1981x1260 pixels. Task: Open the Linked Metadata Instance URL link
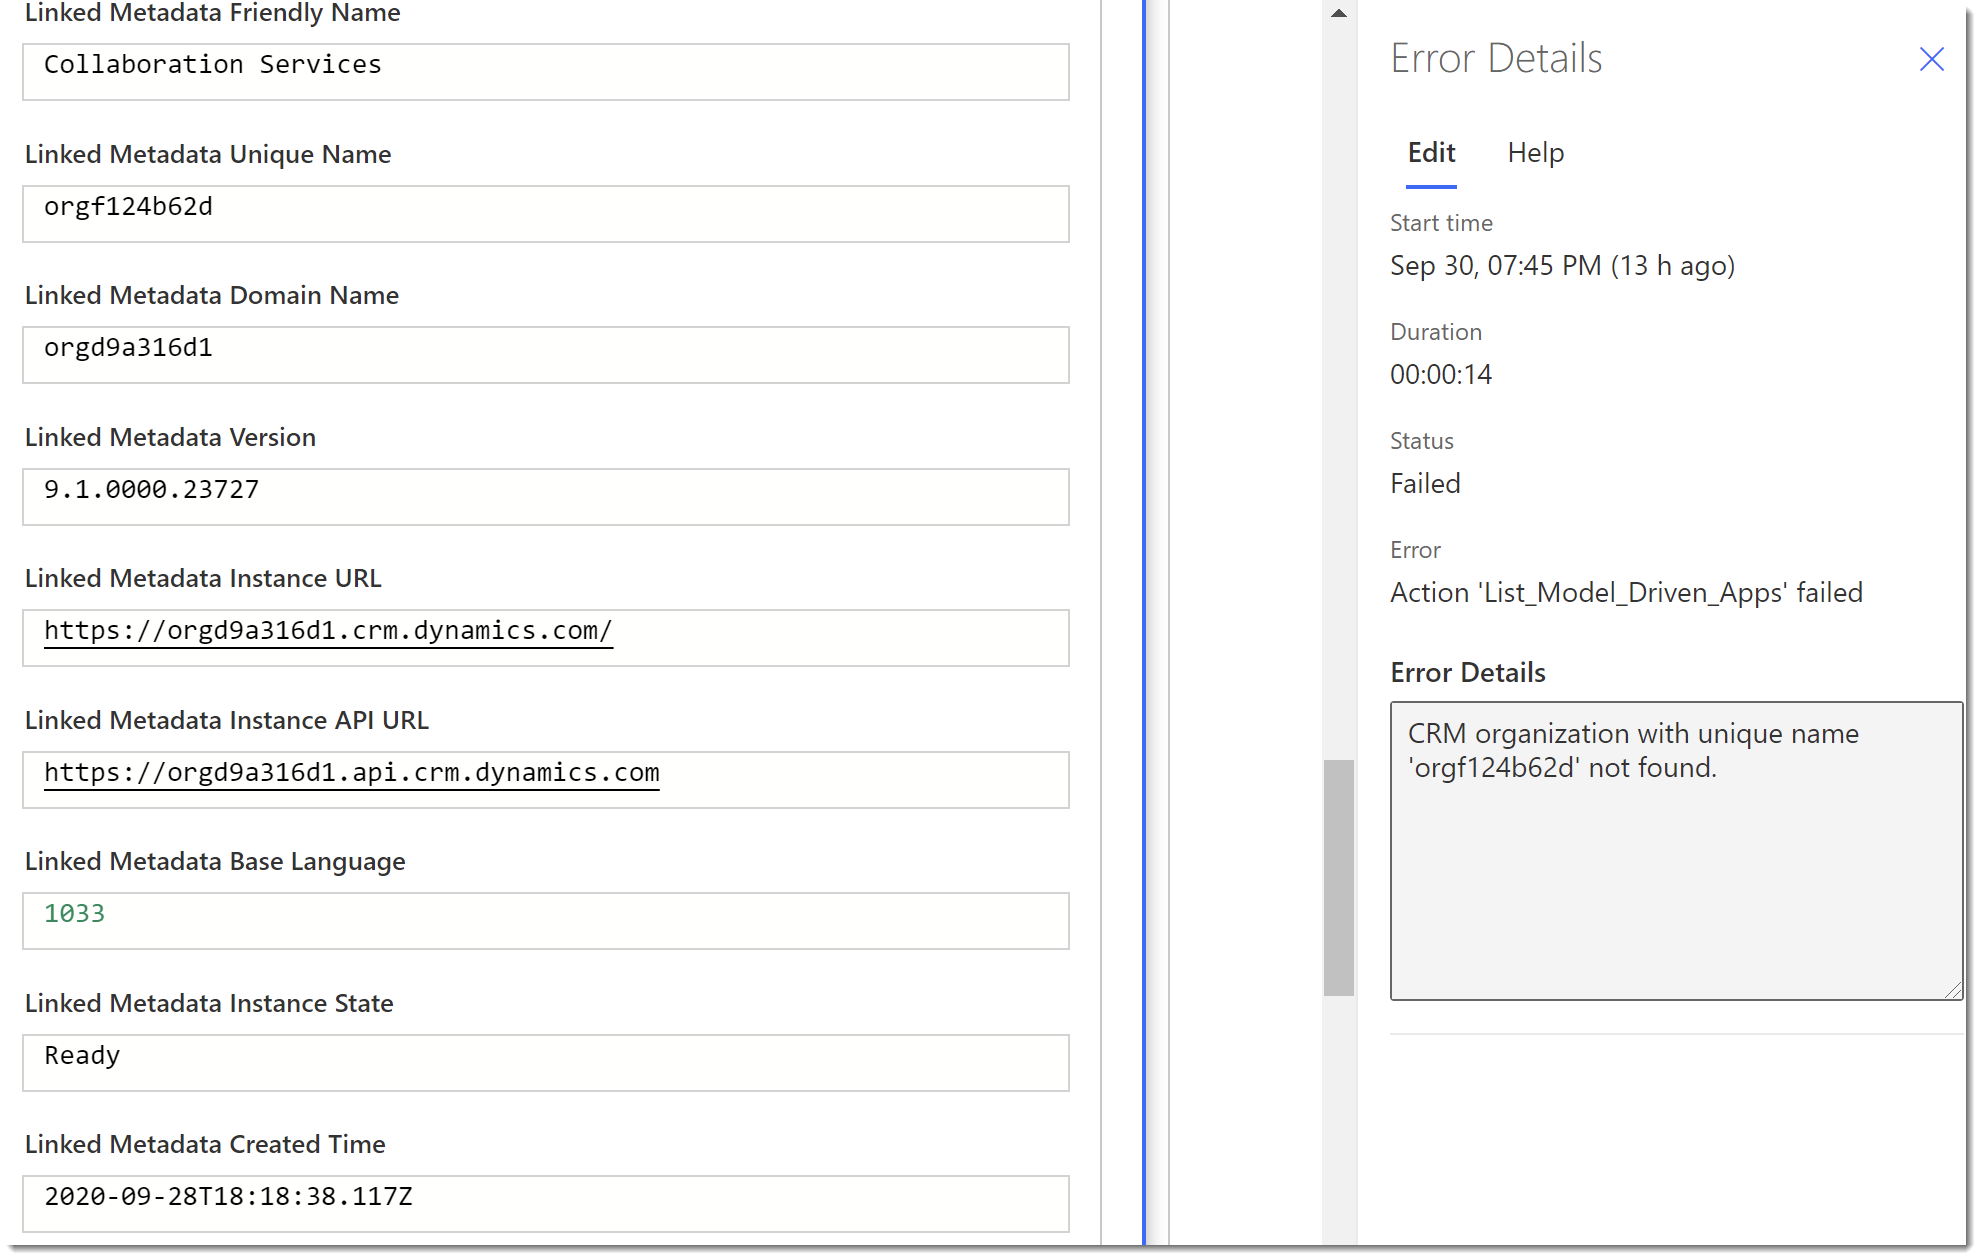click(x=327, y=631)
